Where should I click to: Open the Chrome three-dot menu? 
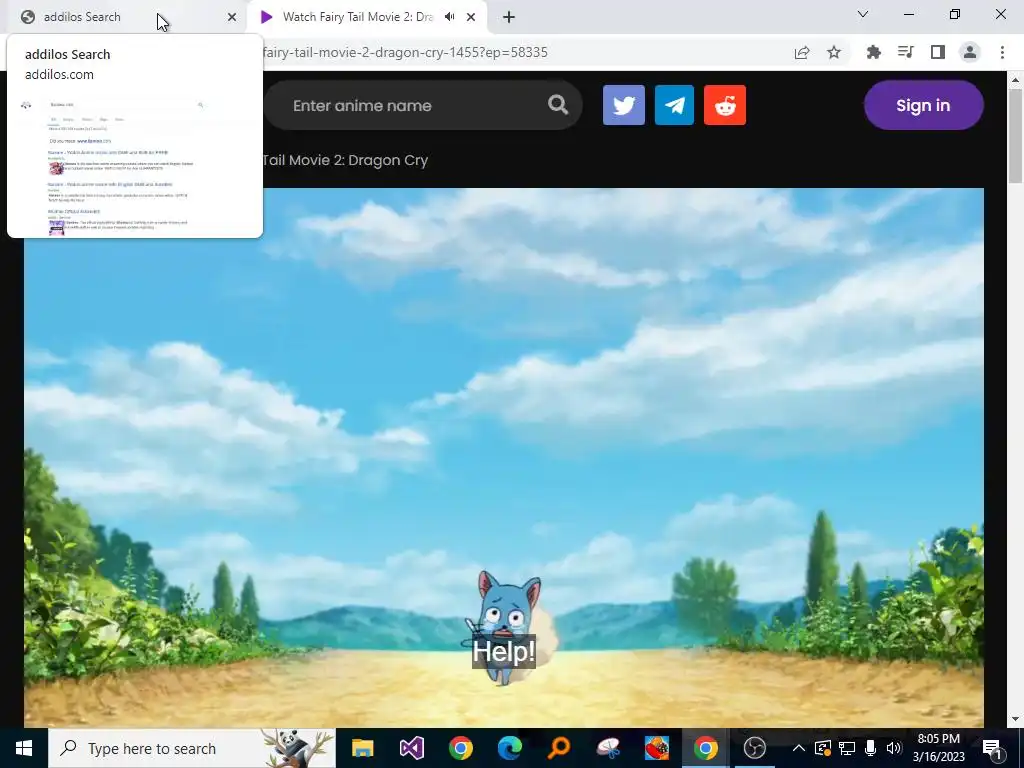click(x=1002, y=52)
